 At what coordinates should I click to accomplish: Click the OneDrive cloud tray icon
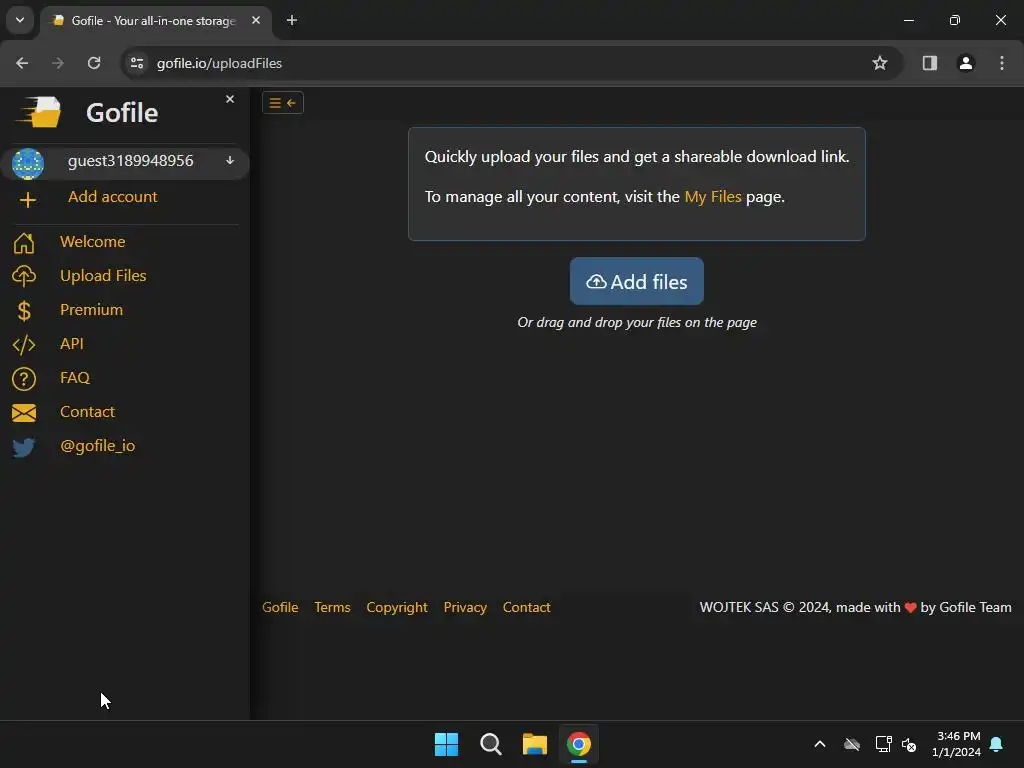click(x=852, y=744)
